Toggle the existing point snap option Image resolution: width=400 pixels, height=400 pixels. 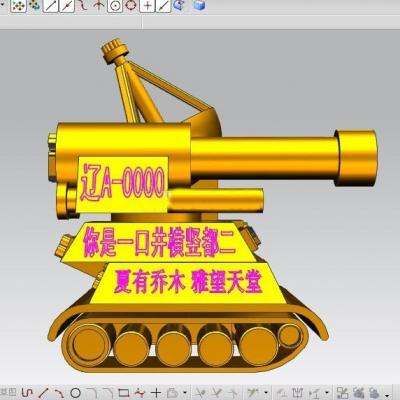coord(147,6)
